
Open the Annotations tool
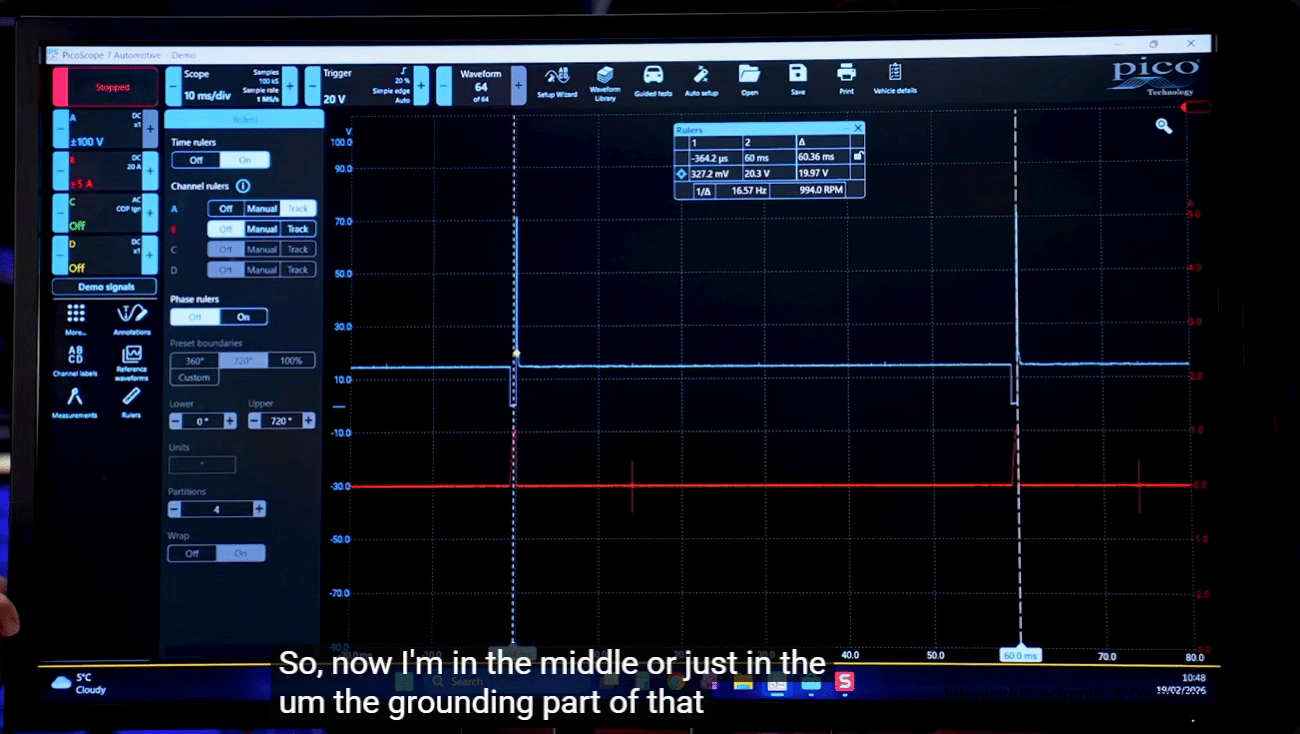pyautogui.click(x=132, y=320)
